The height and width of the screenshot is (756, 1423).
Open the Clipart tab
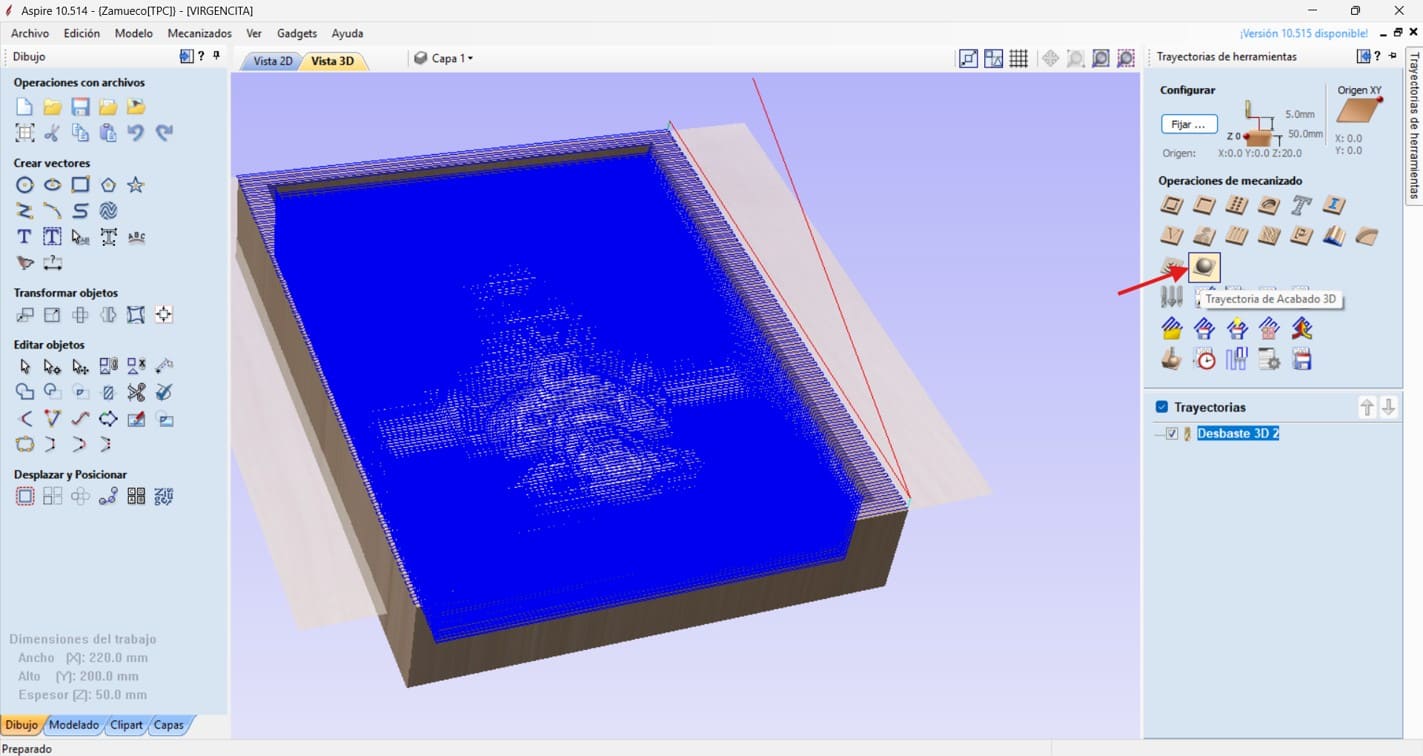pyautogui.click(x=127, y=725)
